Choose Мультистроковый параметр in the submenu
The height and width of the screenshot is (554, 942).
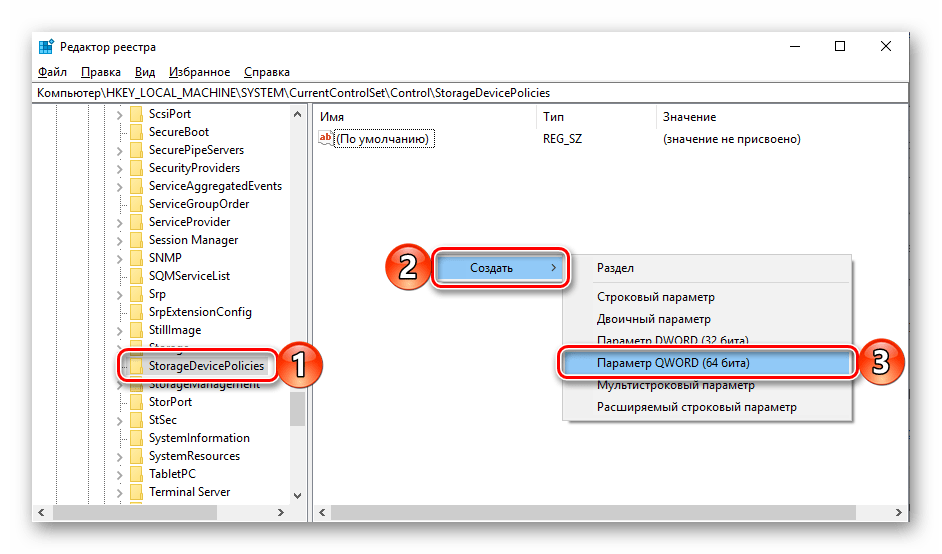(675, 385)
